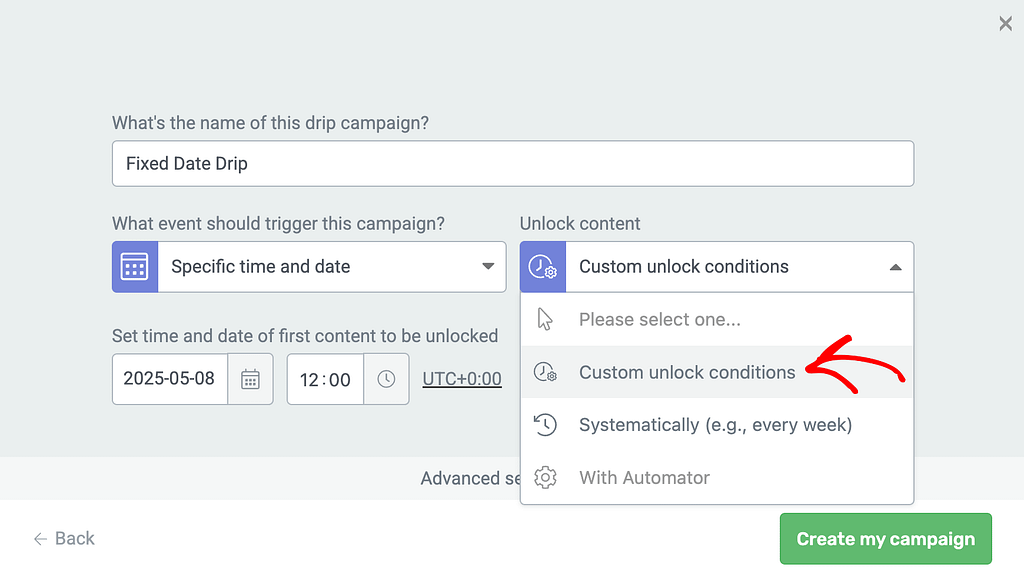Click the clock-gear icon in Unlock content field

[x=543, y=266]
